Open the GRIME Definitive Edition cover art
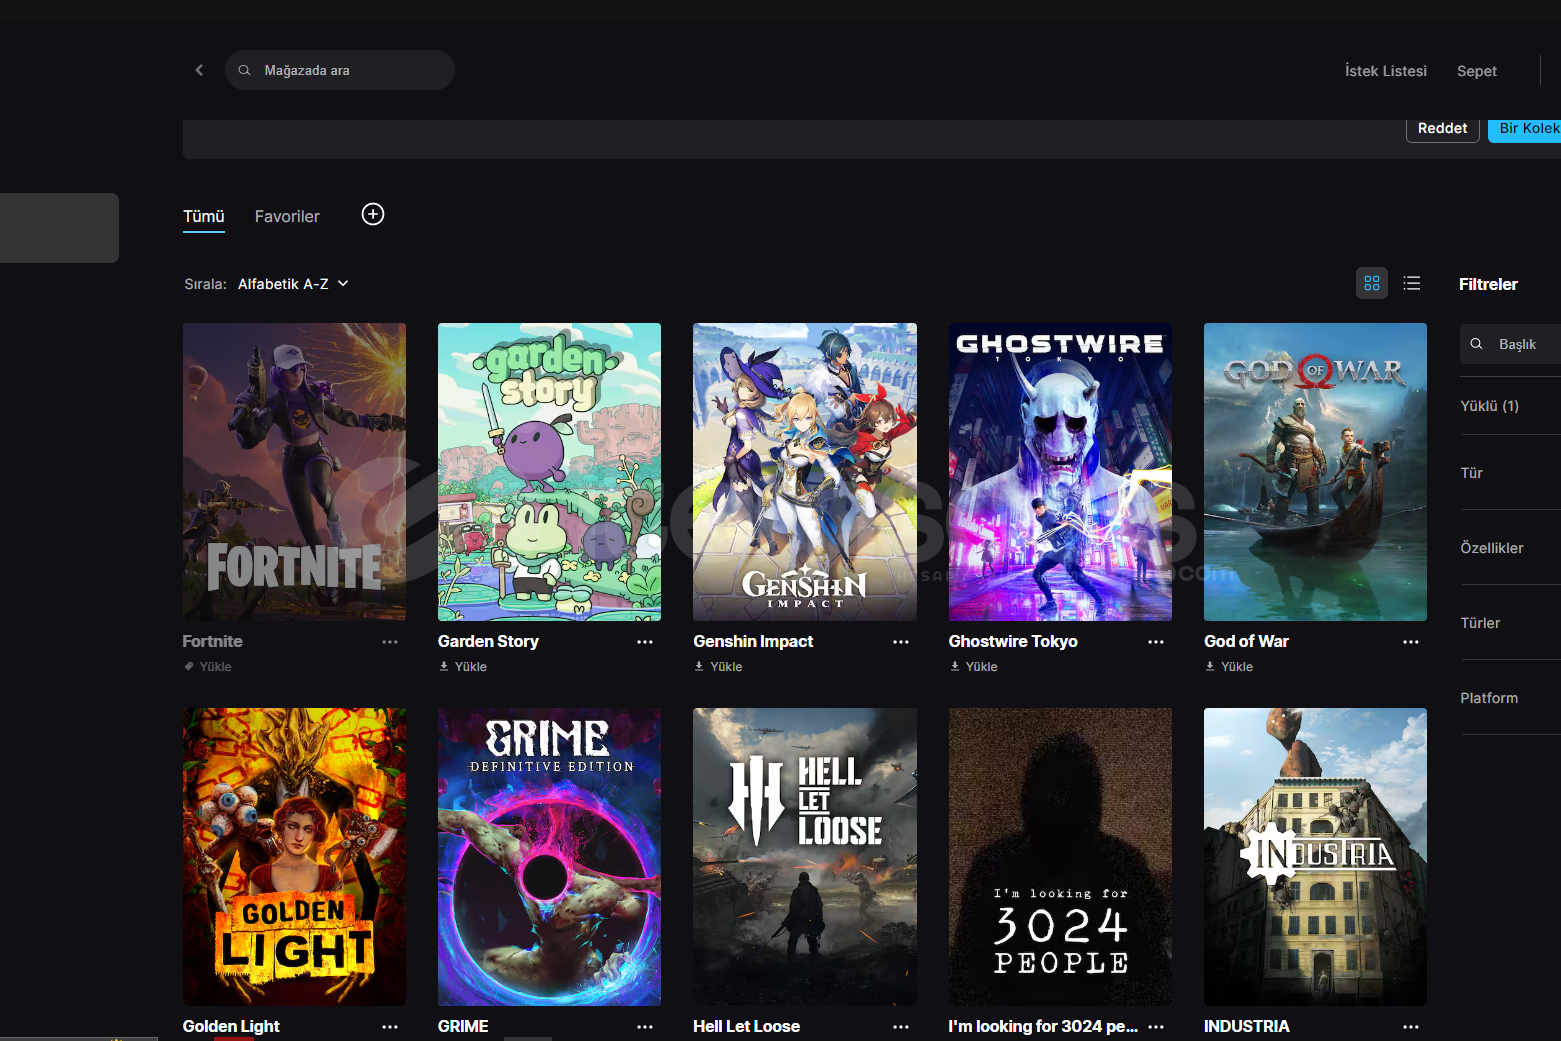 (x=549, y=857)
